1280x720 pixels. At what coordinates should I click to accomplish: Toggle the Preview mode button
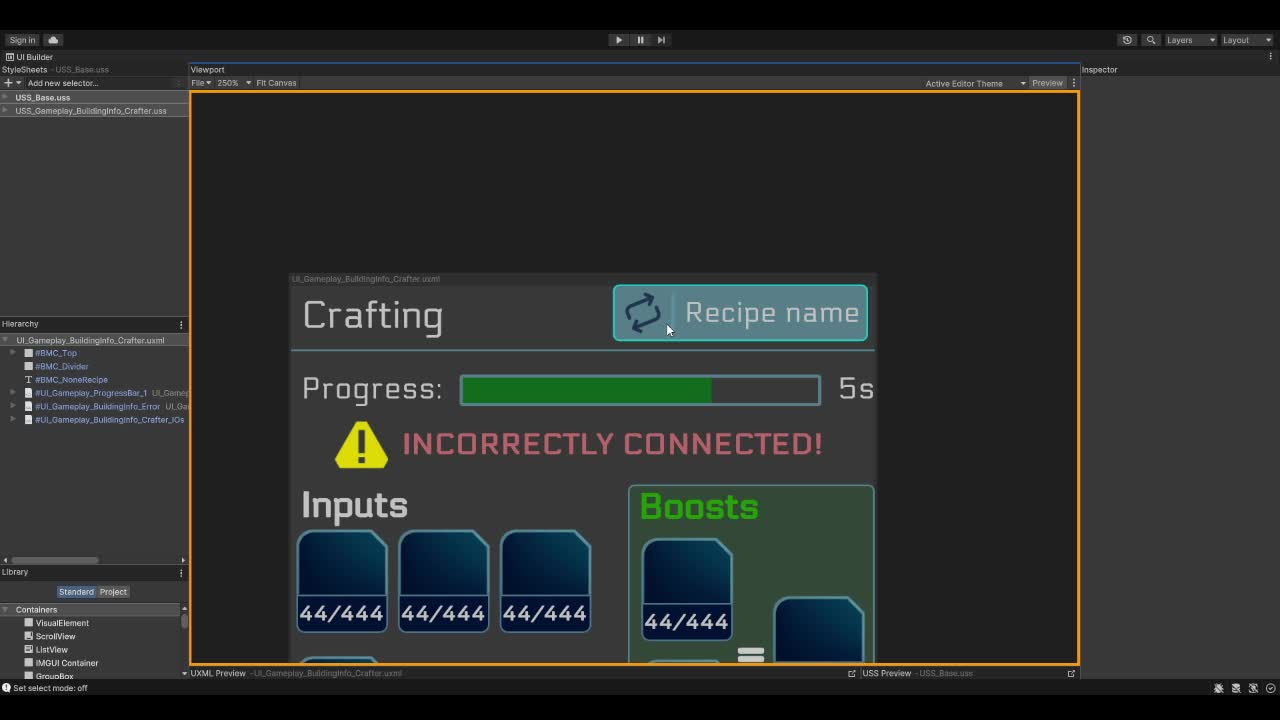click(x=1047, y=83)
